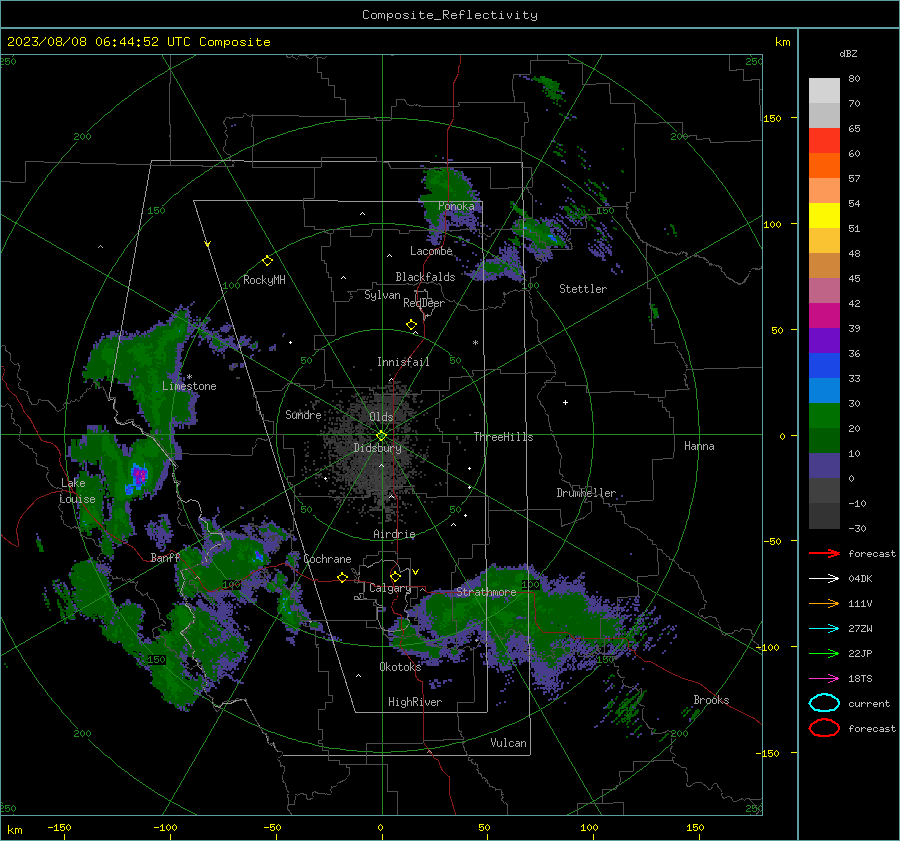Click the yellow diamond marker near RockyMH

(267, 261)
